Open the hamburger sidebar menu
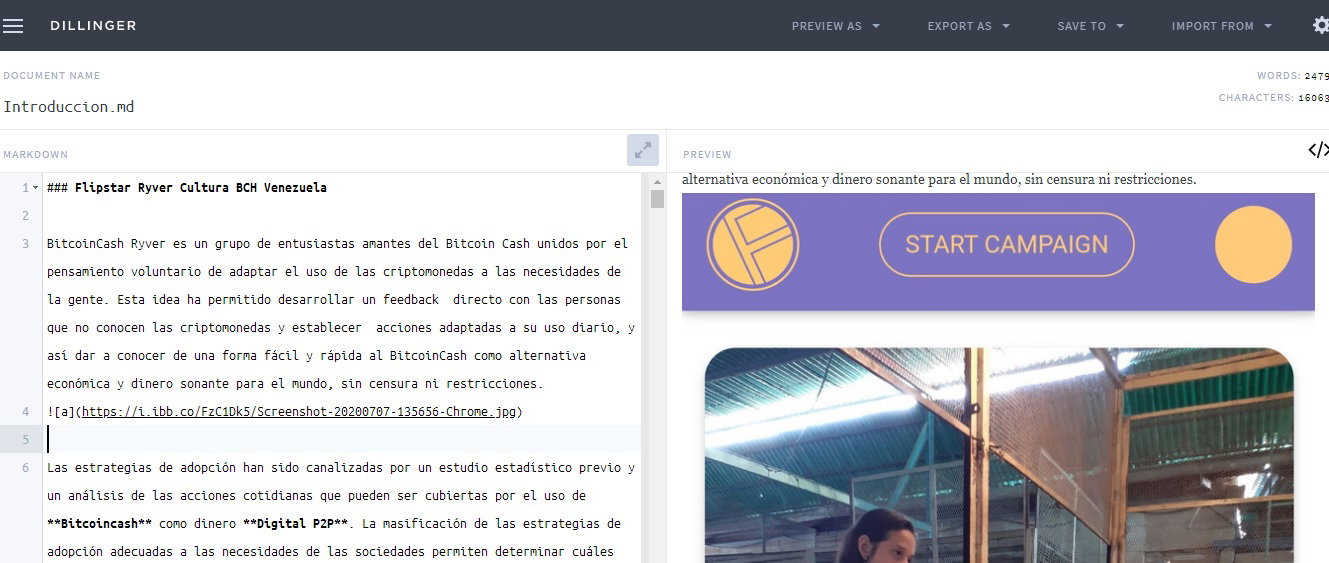 13,26
